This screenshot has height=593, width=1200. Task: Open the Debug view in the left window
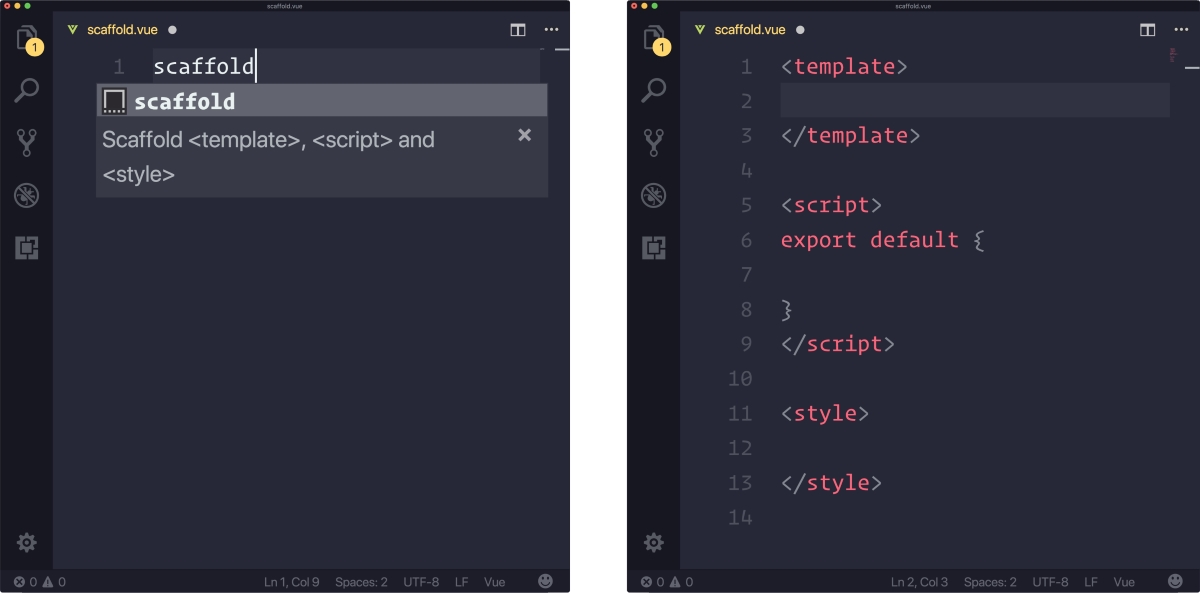click(x=27, y=195)
